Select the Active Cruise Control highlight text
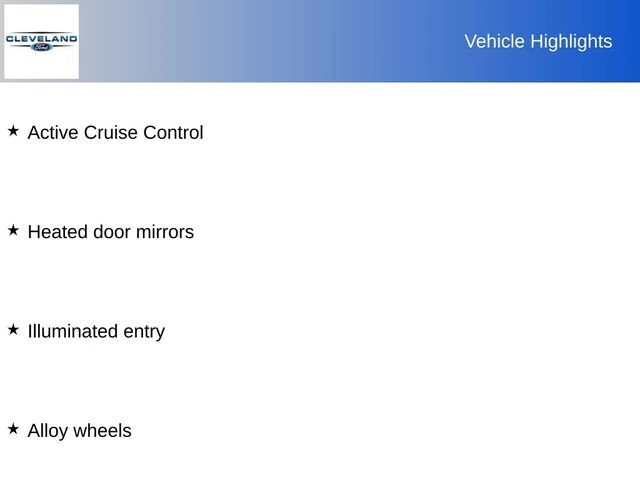The image size is (640, 480). pos(115,132)
